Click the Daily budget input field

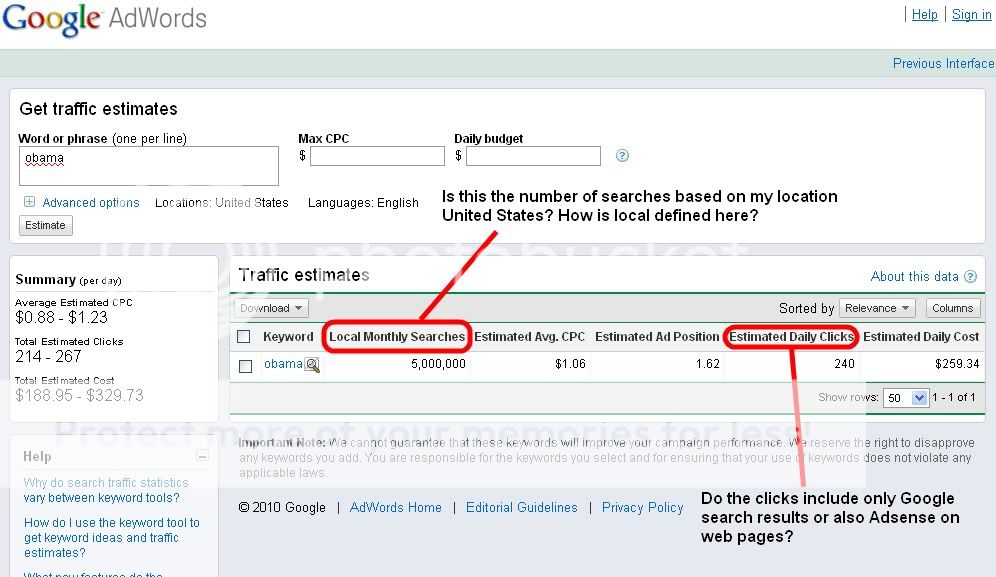coord(534,156)
